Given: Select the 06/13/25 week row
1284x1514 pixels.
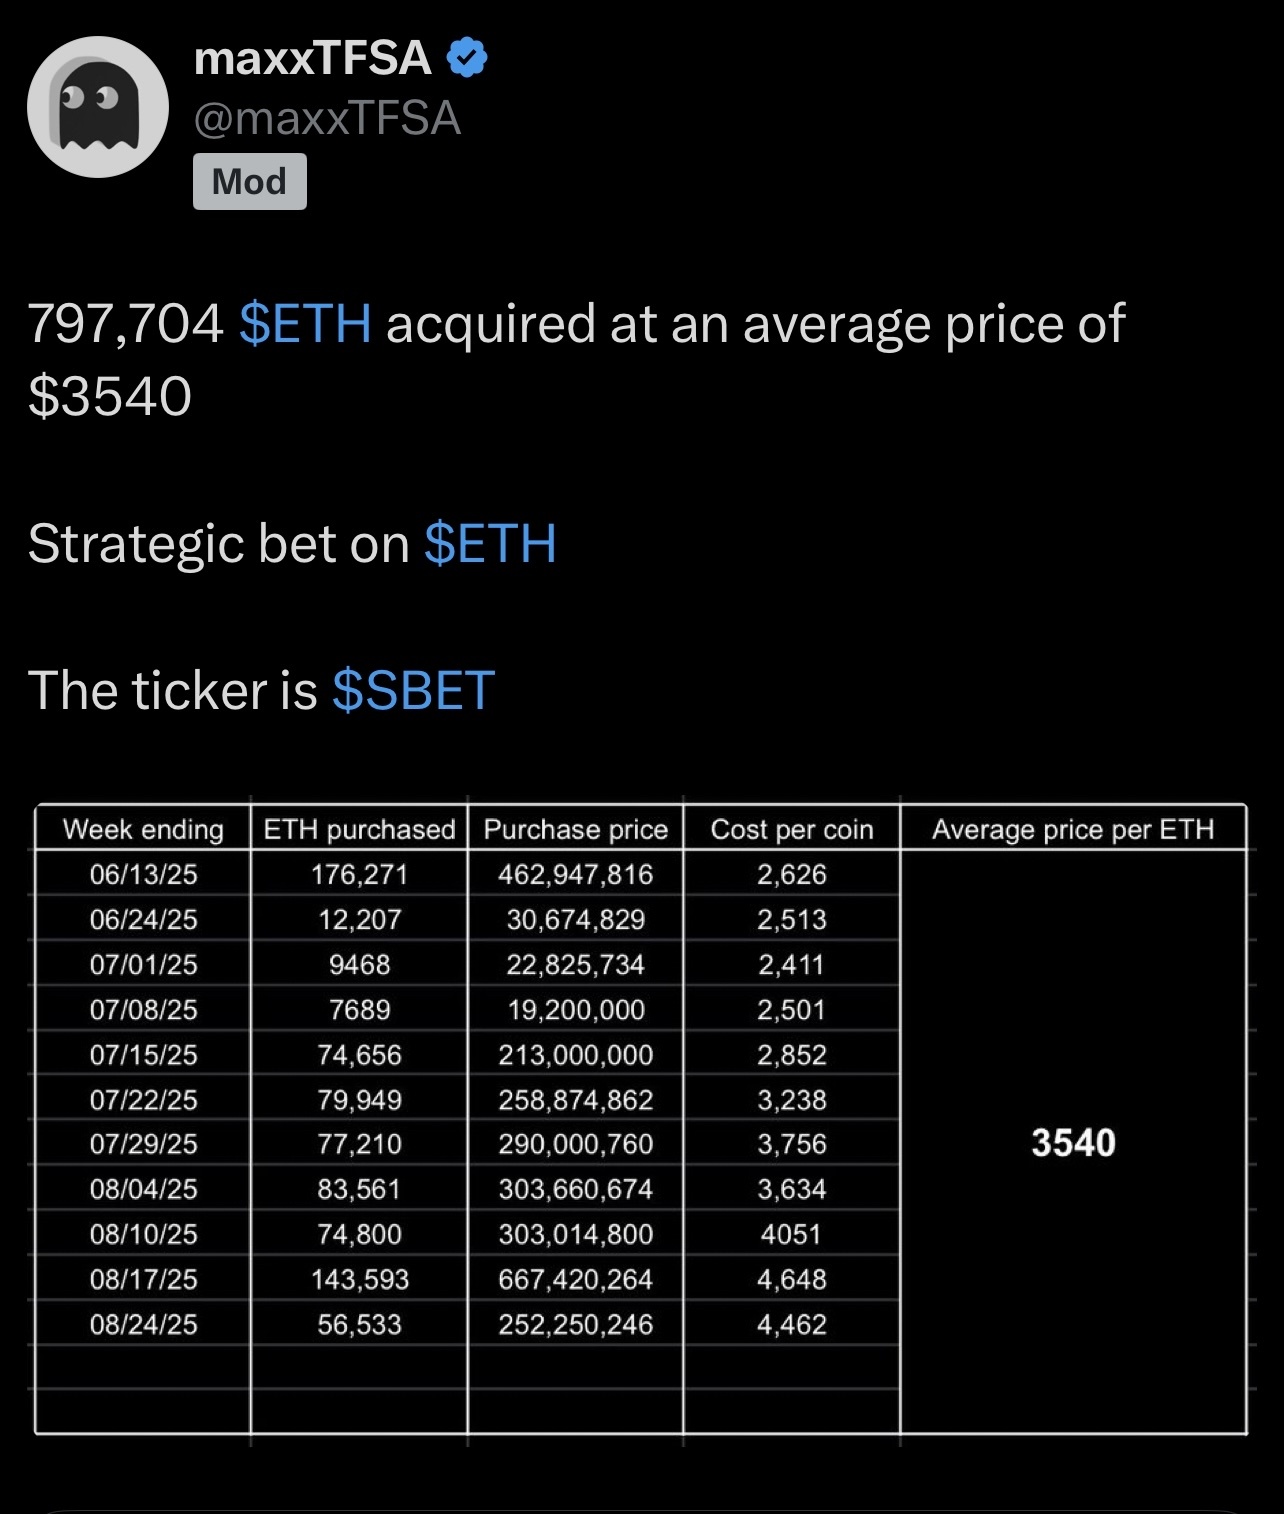Looking at the screenshot, I should coord(467,874).
